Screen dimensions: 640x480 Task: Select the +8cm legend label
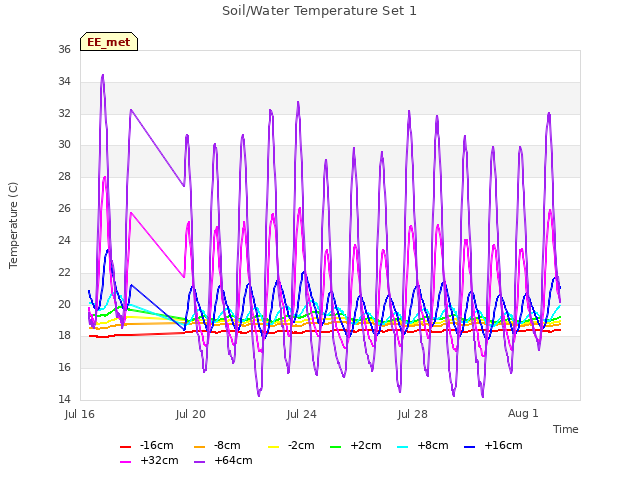pyautogui.click(x=433, y=445)
